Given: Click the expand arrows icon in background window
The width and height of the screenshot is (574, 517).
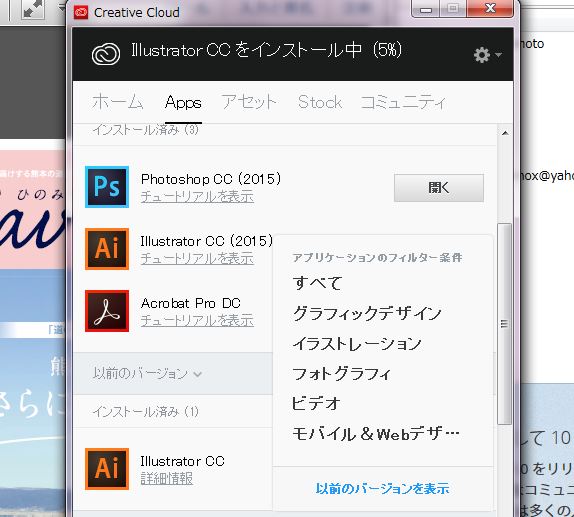Looking at the screenshot, I should [x=33, y=9].
